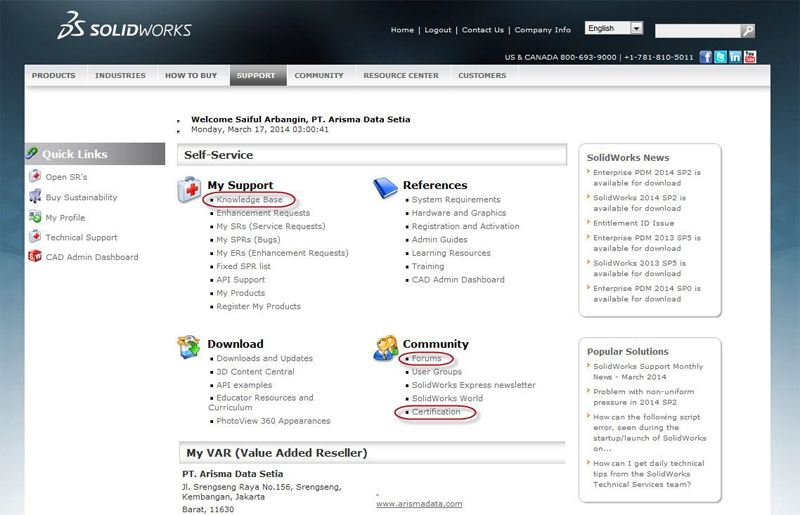The width and height of the screenshot is (800, 515).
Task: Go to the Home link
Action: 402,30
